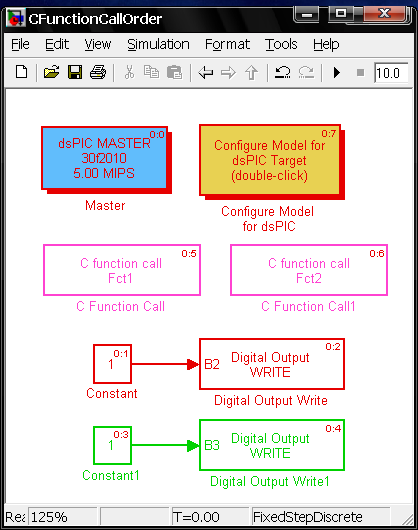This screenshot has width=418, height=530.
Task: Select the green Constant1 block
Action: [112, 445]
